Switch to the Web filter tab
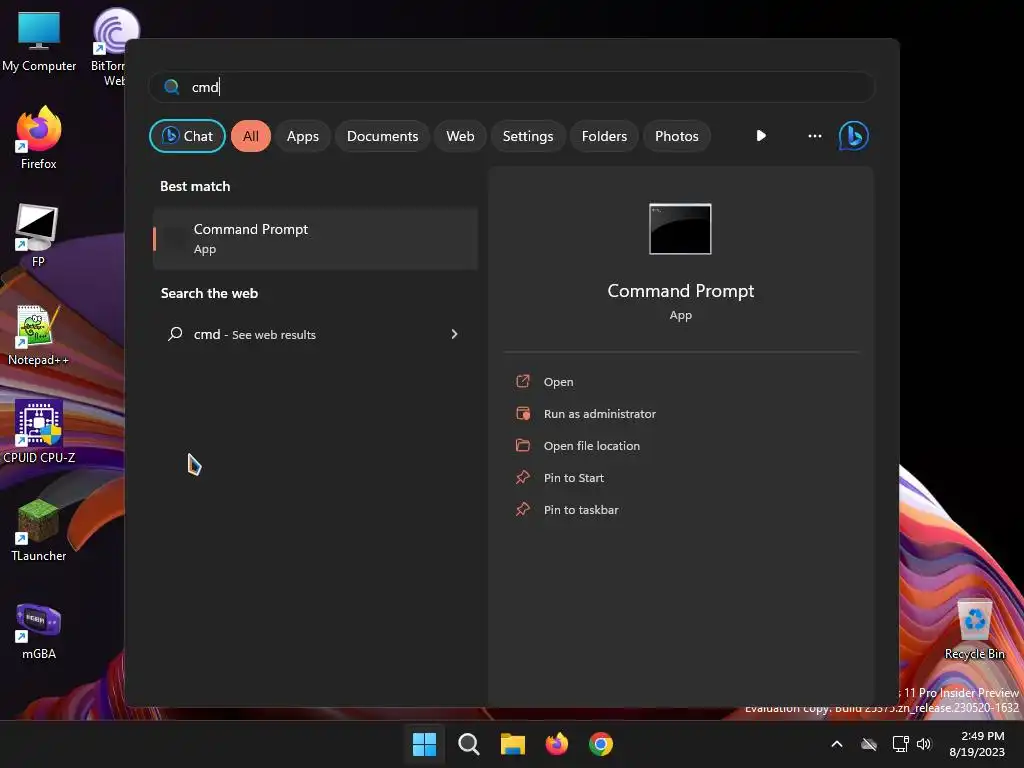Viewport: 1024px width, 768px height. tap(460, 136)
